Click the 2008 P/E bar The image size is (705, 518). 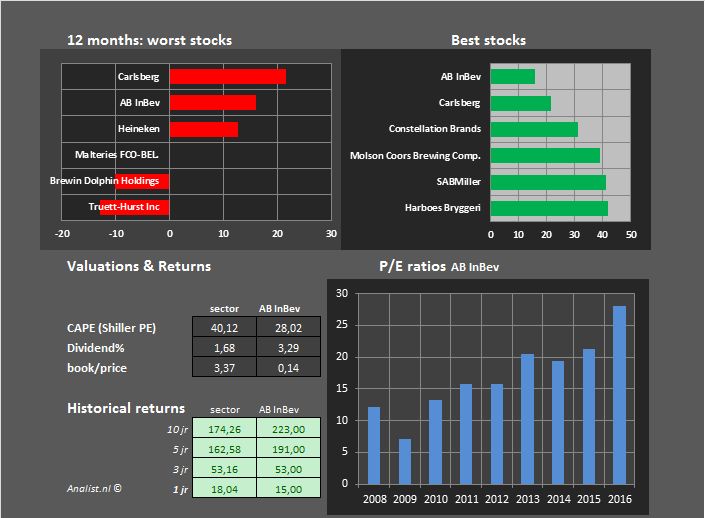pyautogui.click(x=374, y=446)
